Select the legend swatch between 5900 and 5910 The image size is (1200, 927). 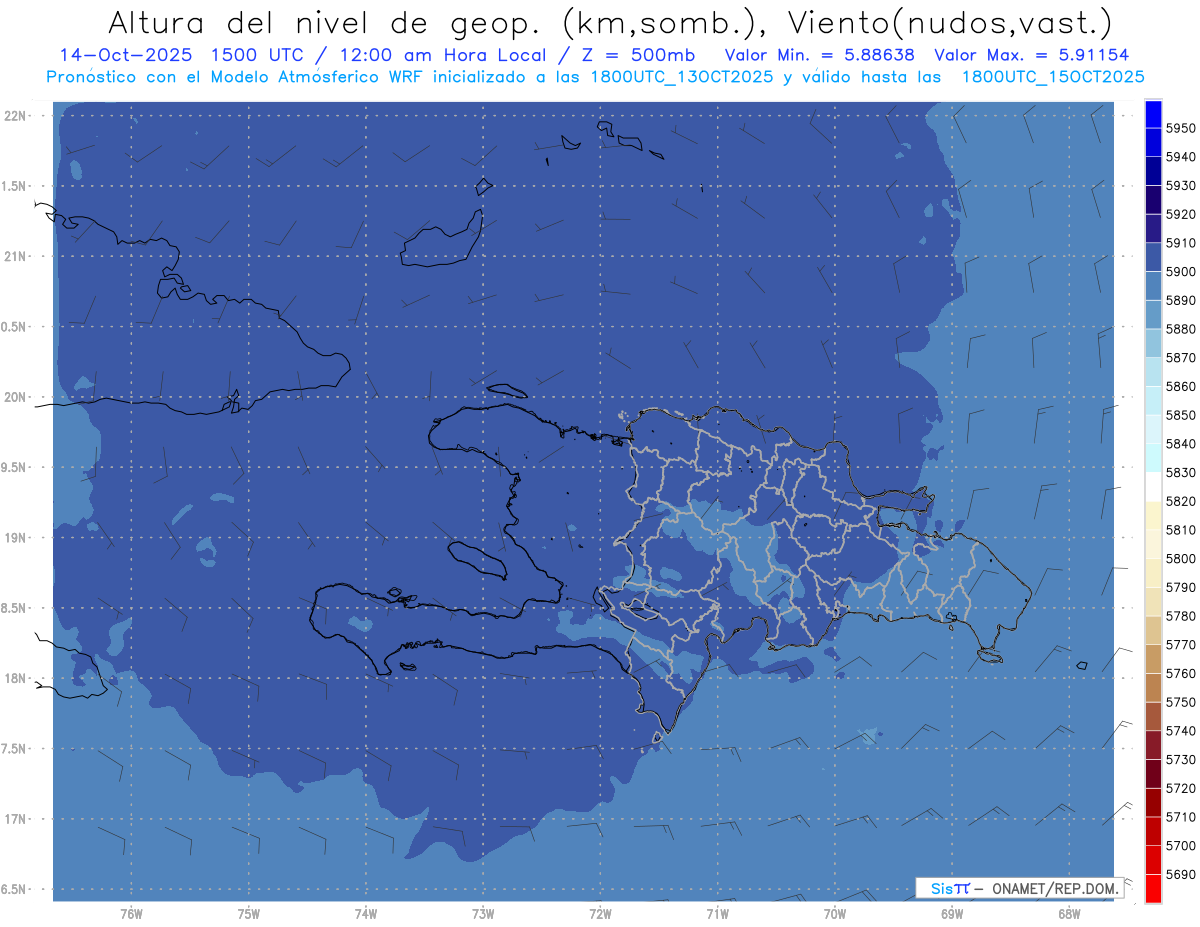tap(1153, 257)
